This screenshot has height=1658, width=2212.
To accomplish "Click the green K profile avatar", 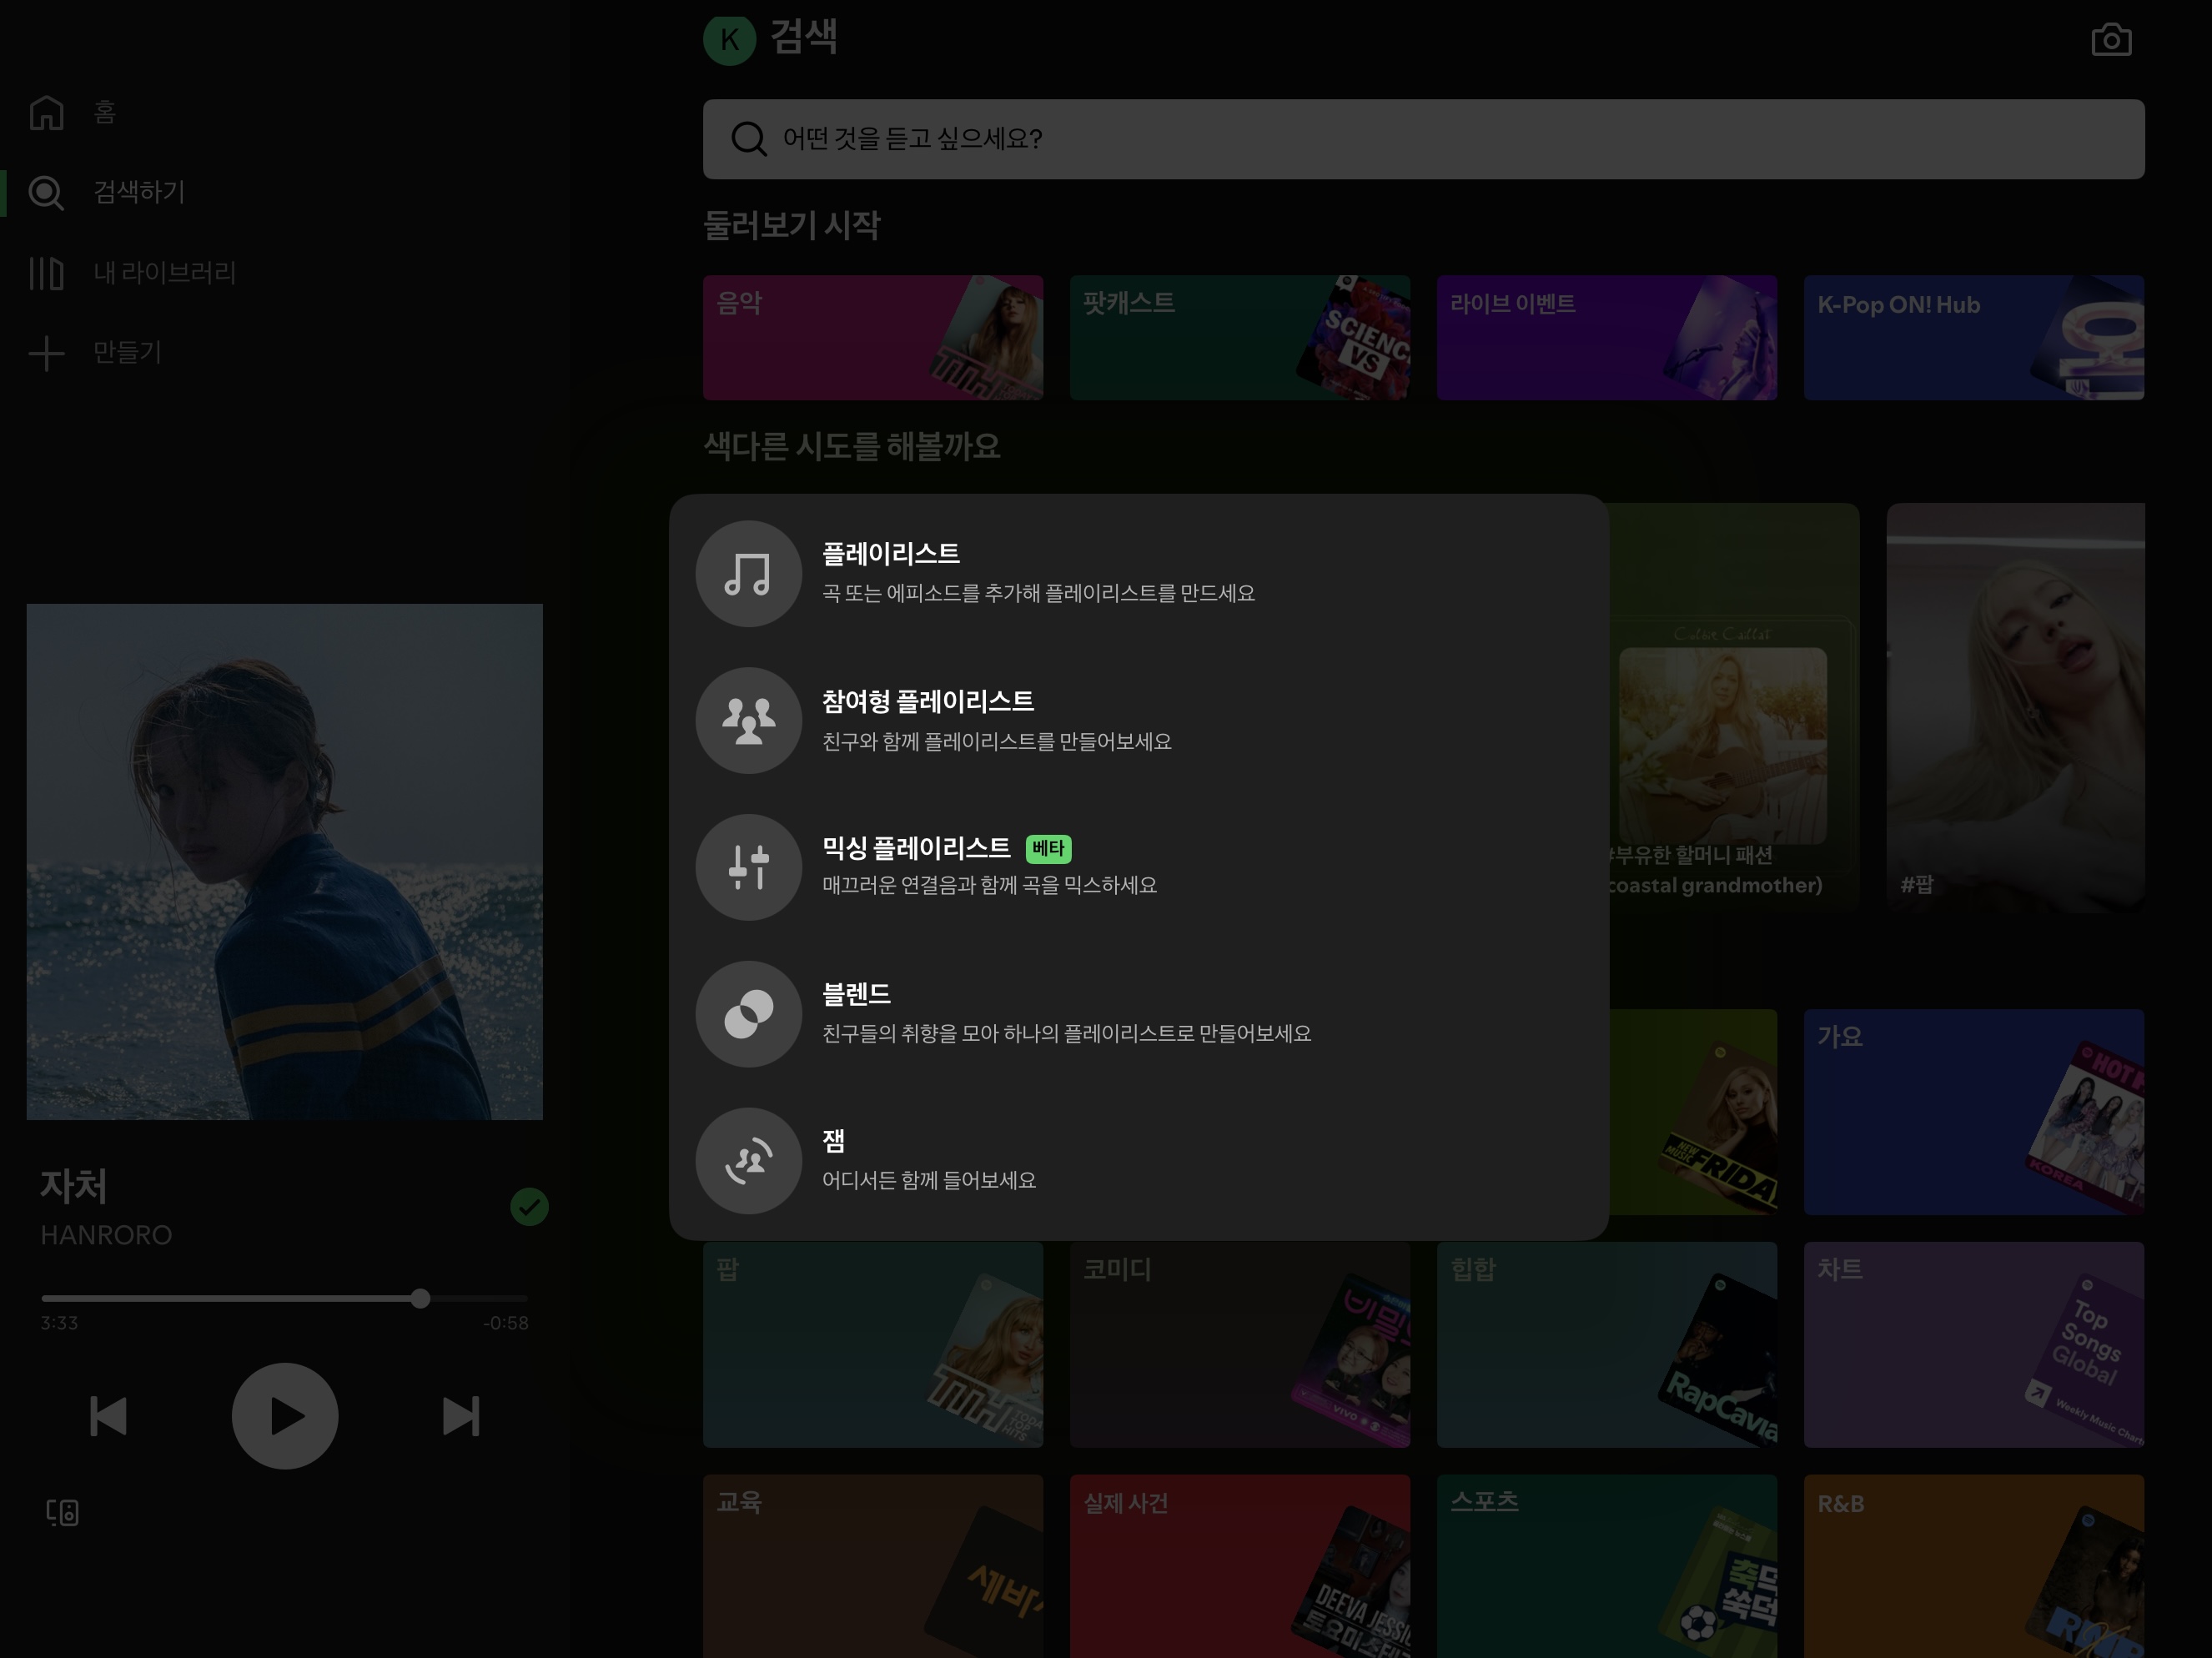I will click(729, 40).
